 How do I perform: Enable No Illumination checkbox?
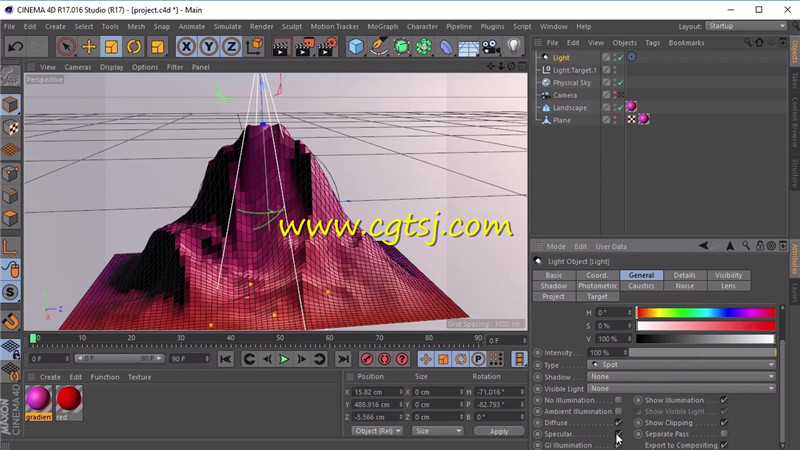point(618,400)
